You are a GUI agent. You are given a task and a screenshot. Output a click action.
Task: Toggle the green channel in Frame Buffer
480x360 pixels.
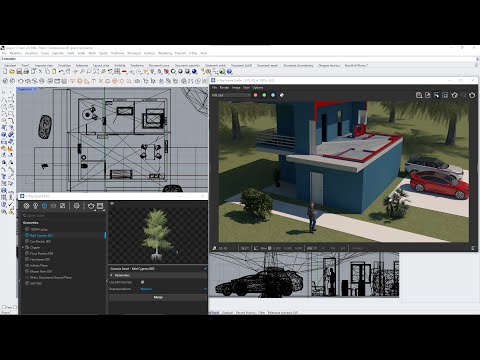click(264, 95)
